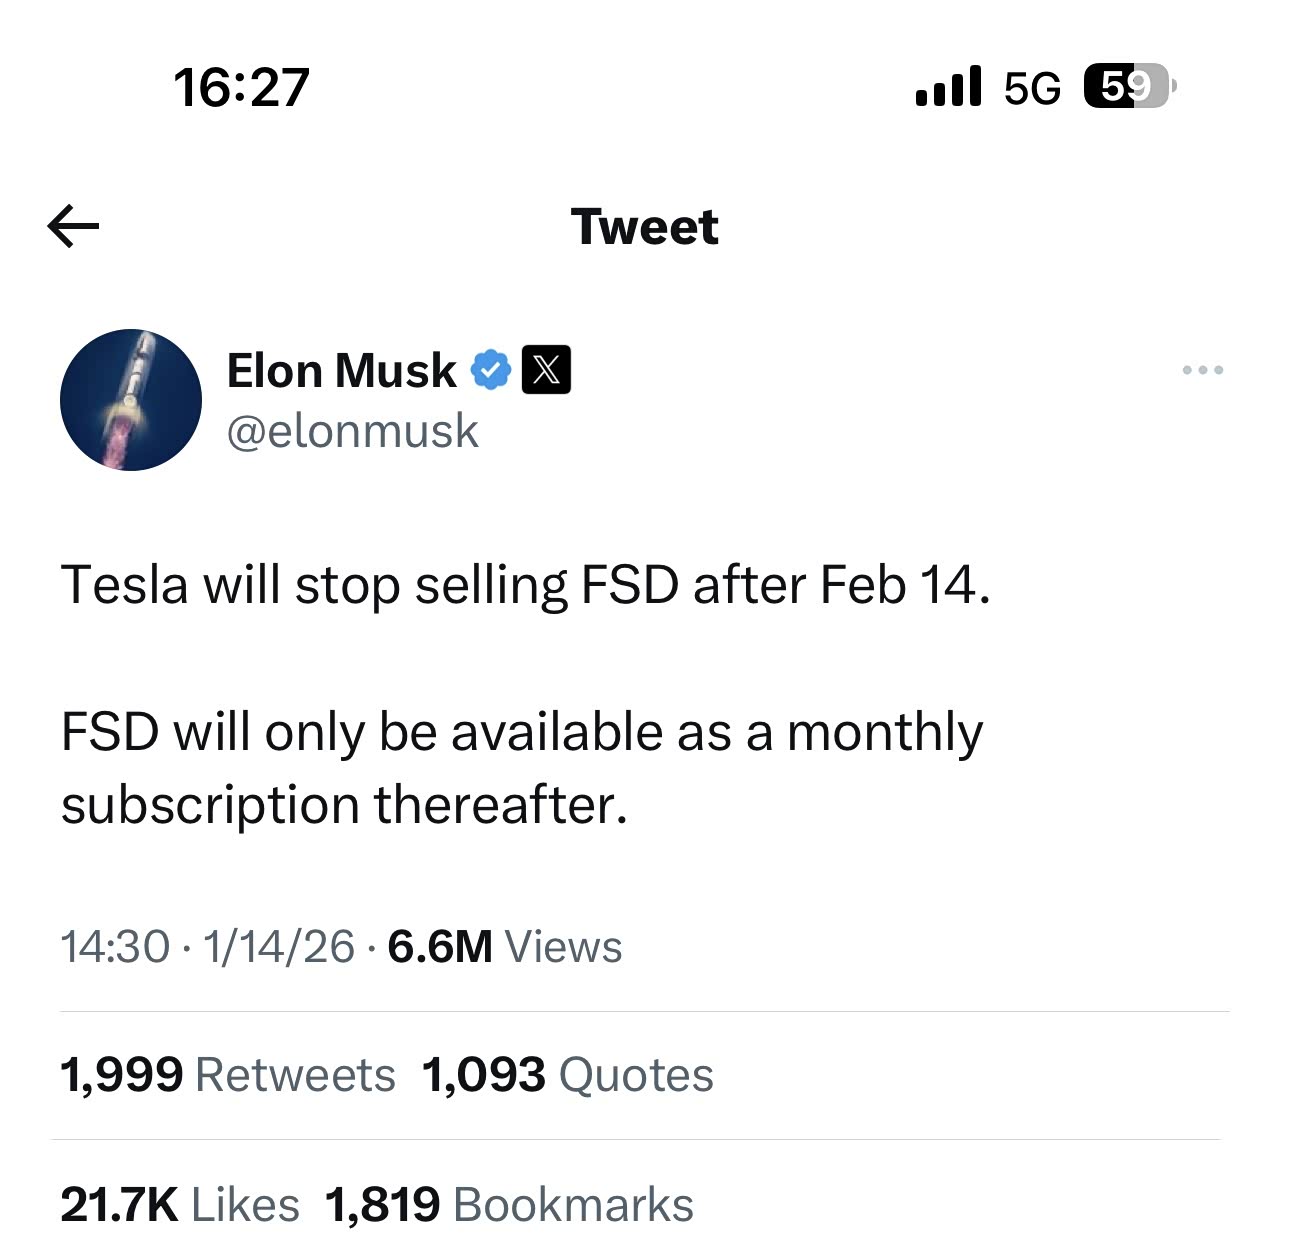This screenshot has height=1253, width=1290.
Task: Tap the back arrow icon
Action: point(73,227)
